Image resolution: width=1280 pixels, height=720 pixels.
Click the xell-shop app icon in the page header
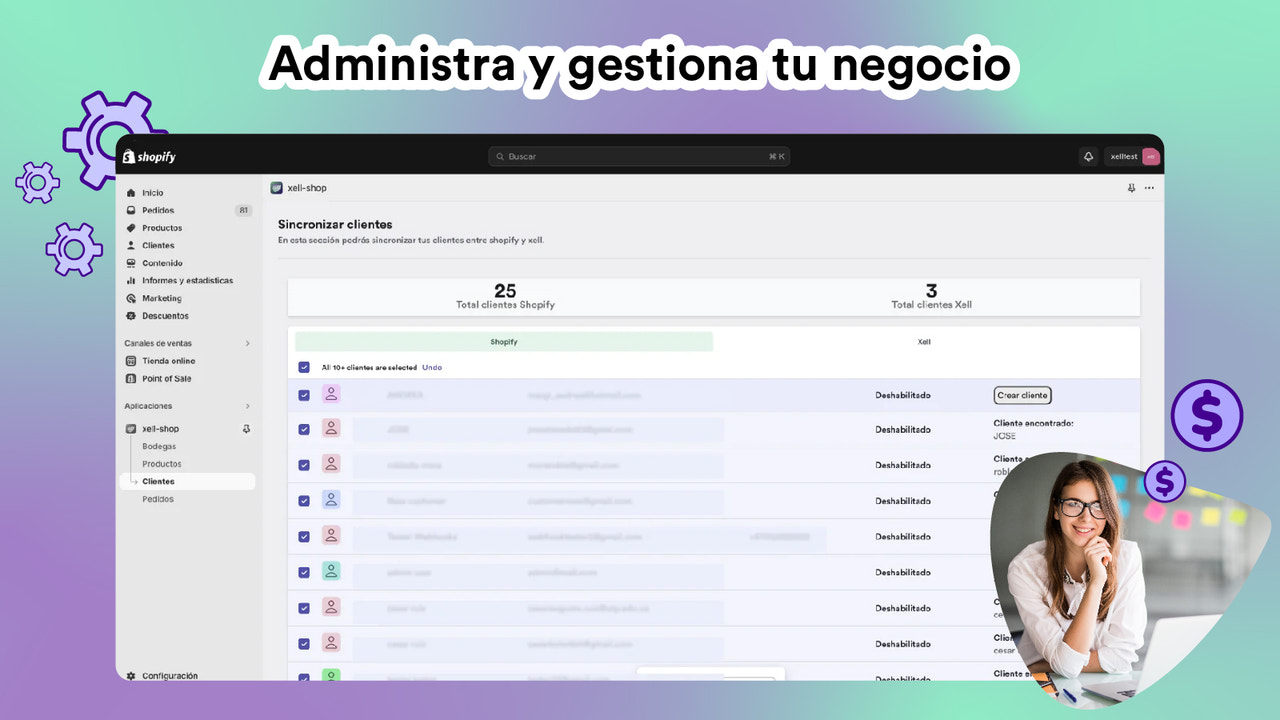tap(276, 188)
